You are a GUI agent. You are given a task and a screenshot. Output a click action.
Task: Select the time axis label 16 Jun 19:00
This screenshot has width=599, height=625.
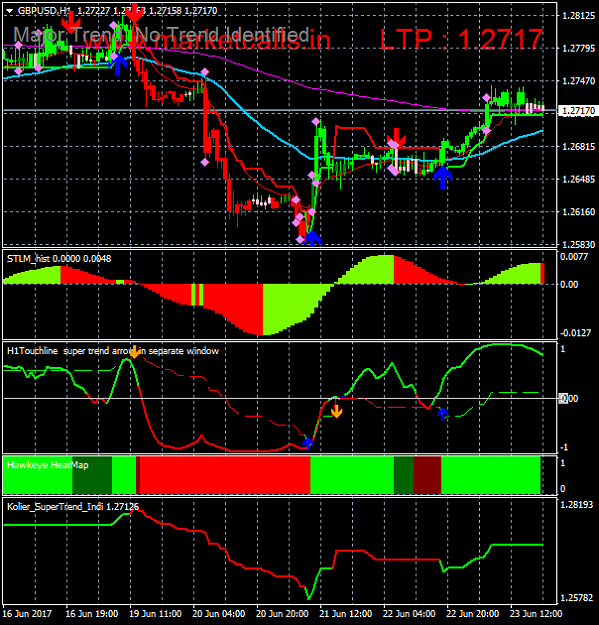point(92,613)
